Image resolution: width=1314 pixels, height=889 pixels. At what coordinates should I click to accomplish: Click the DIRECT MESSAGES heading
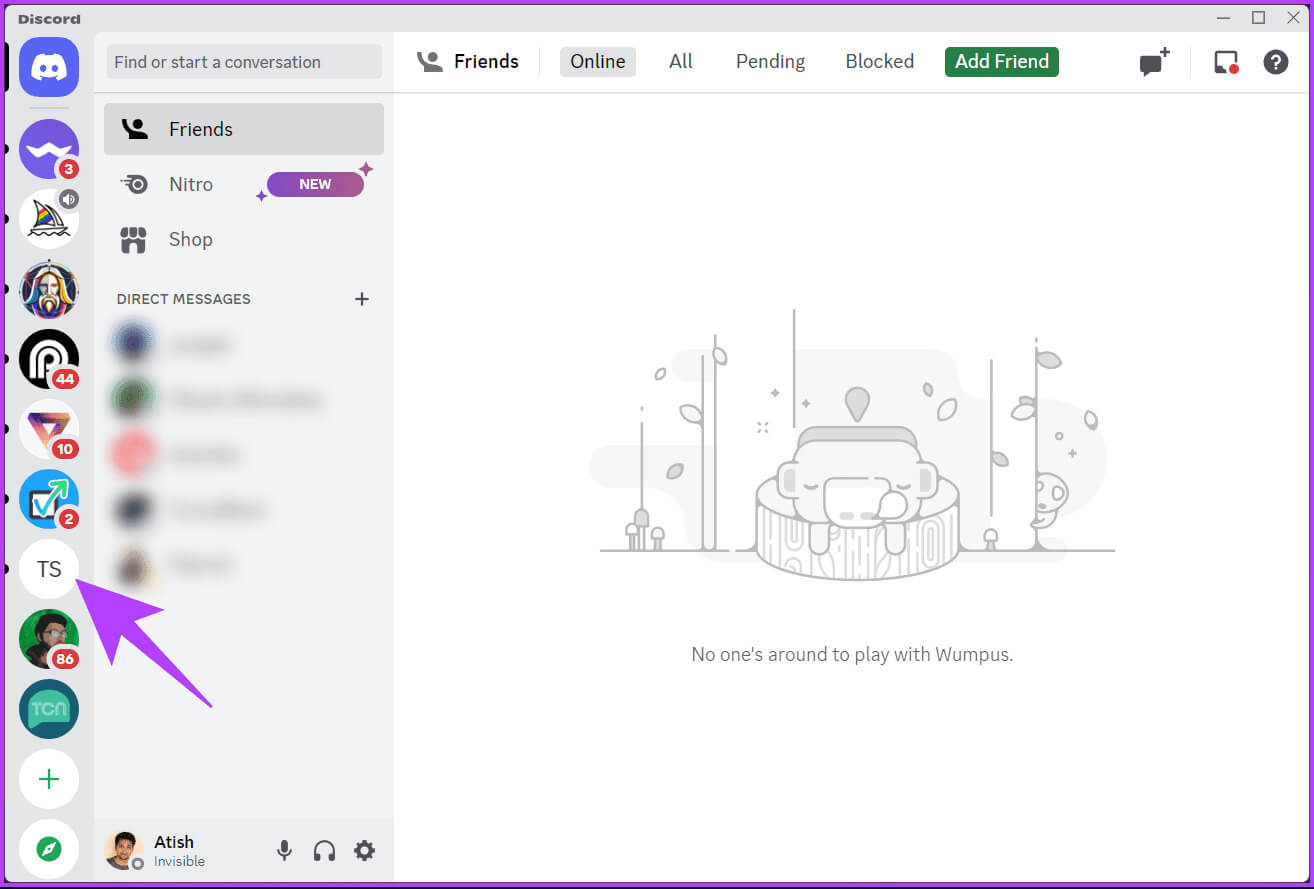coord(184,299)
